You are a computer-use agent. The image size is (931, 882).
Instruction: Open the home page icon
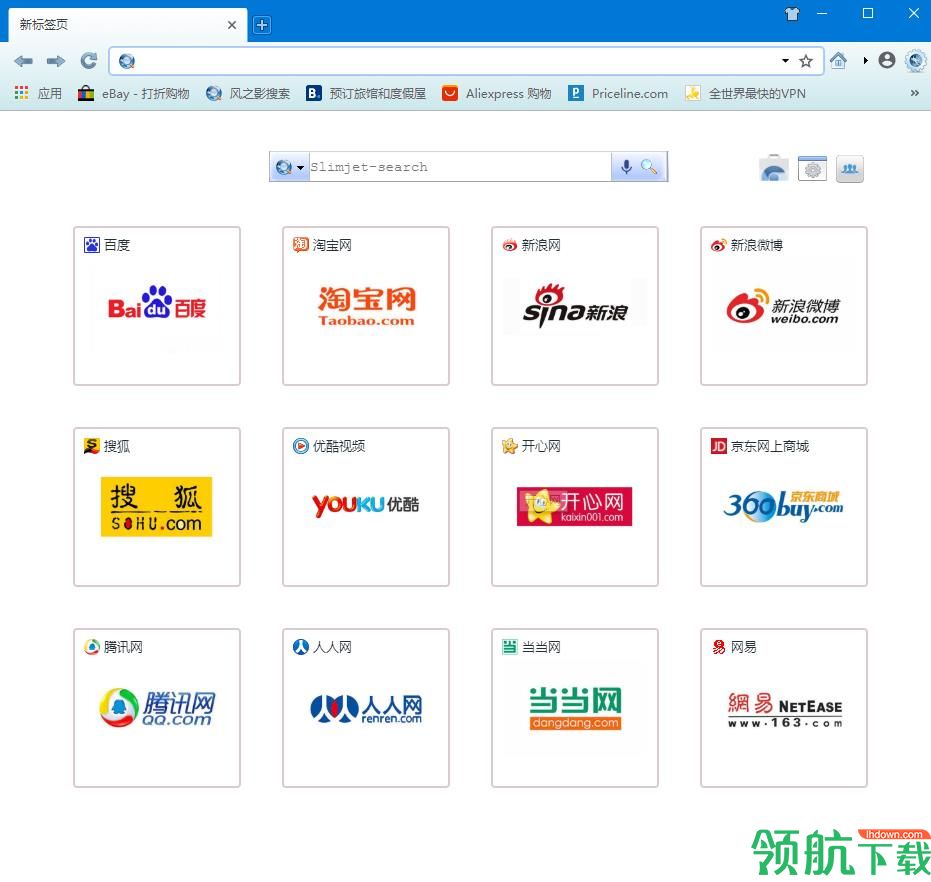(x=838, y=61)
